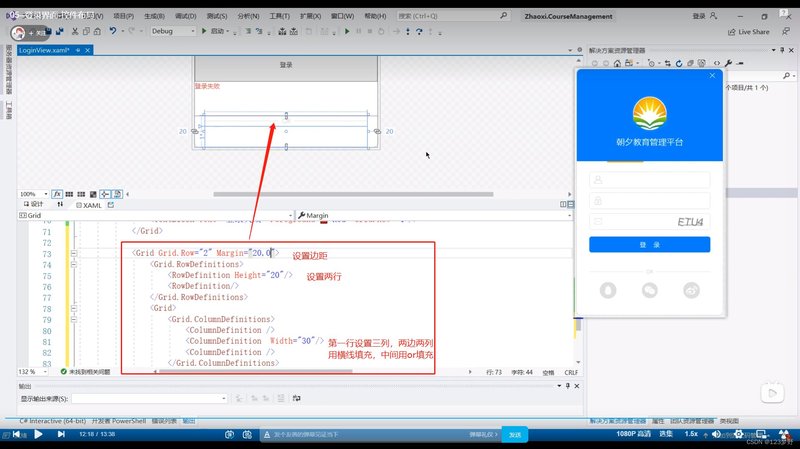Viewport: 800px width, 449px height.
Task: Open the Extensions (X) menu
Action: [311, 16]
